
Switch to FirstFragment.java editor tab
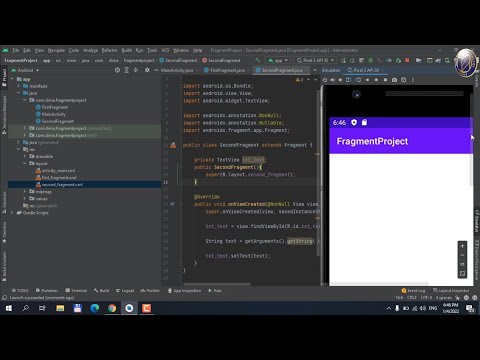[227, 70]
